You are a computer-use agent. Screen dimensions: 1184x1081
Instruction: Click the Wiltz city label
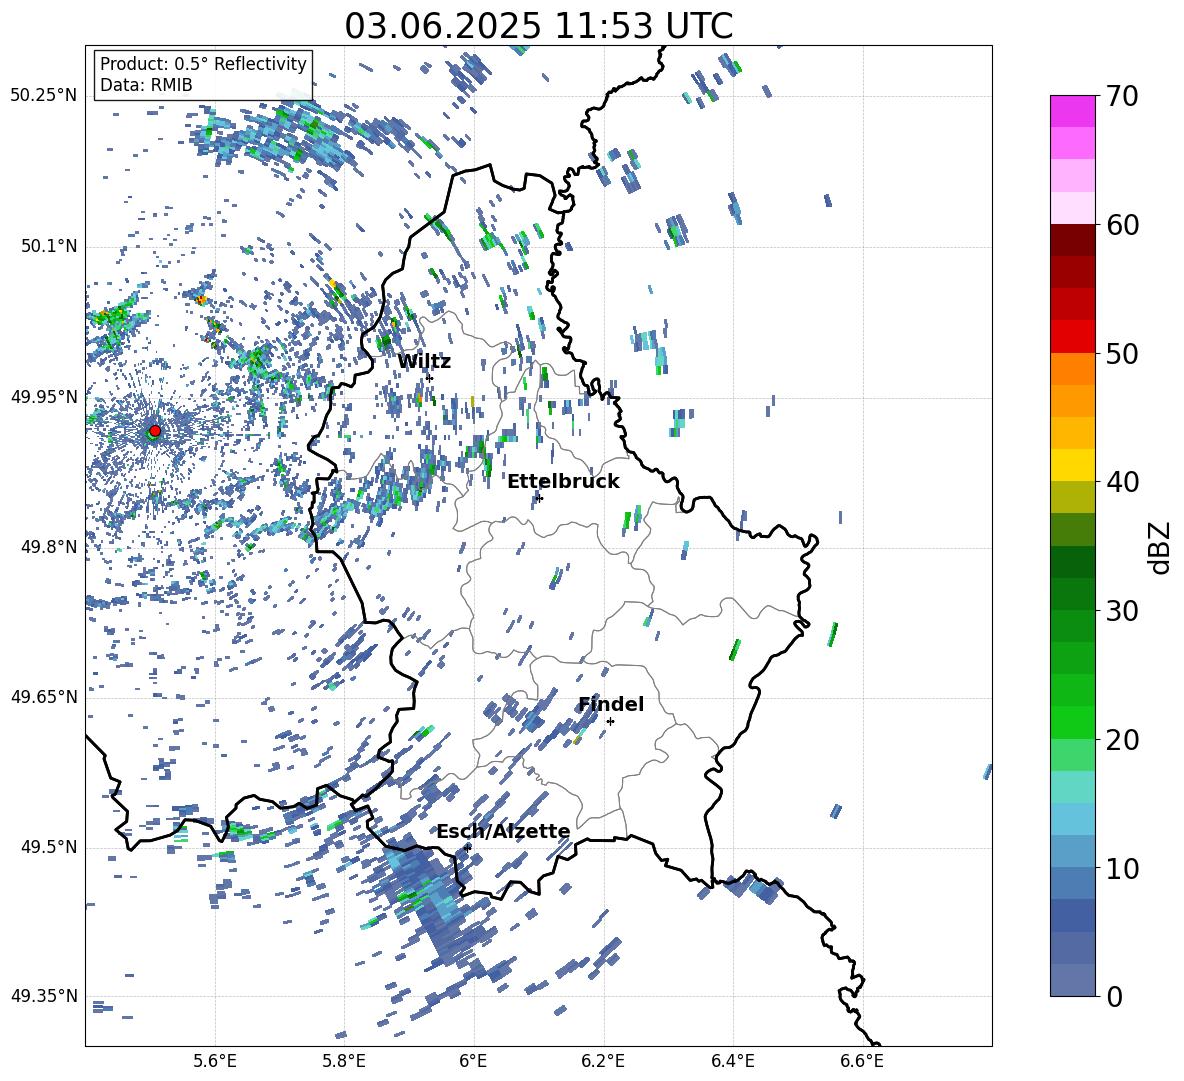(x=424, y=362)
